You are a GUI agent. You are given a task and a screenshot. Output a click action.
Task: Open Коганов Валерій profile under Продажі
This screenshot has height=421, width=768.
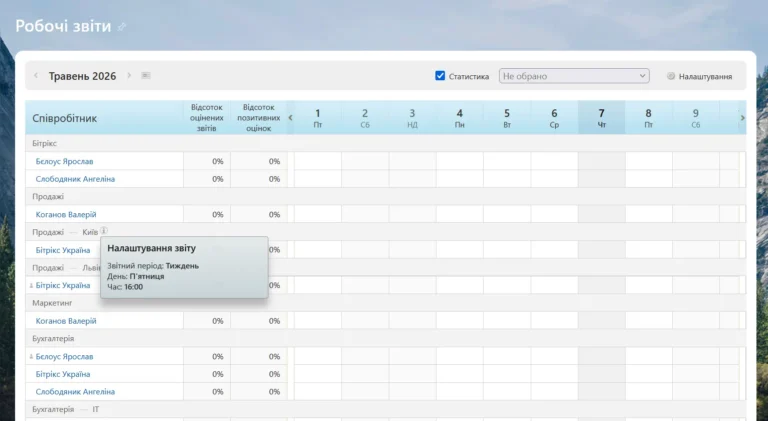pos(66,214)
